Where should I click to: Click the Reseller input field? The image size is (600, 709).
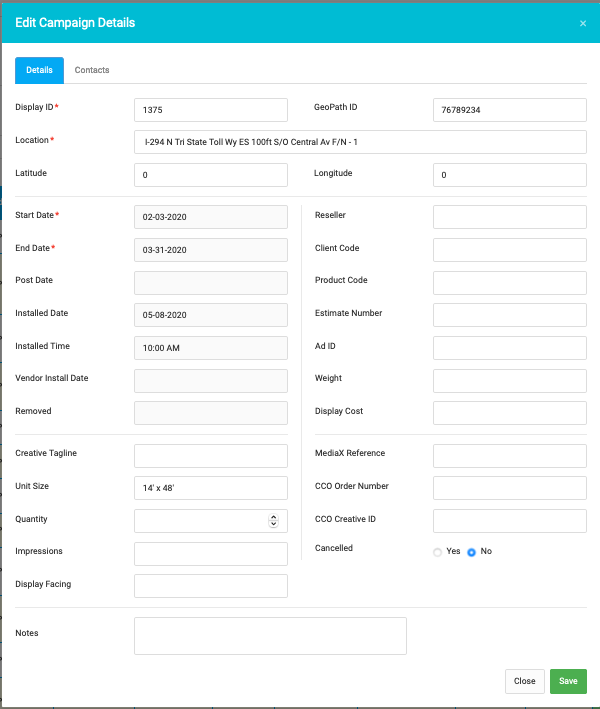[x=510, y=217]
